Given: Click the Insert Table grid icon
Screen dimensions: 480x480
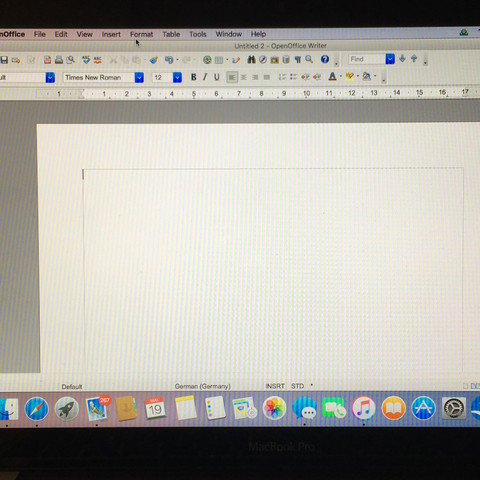Looking at the screenshot, I should point(219,60).
